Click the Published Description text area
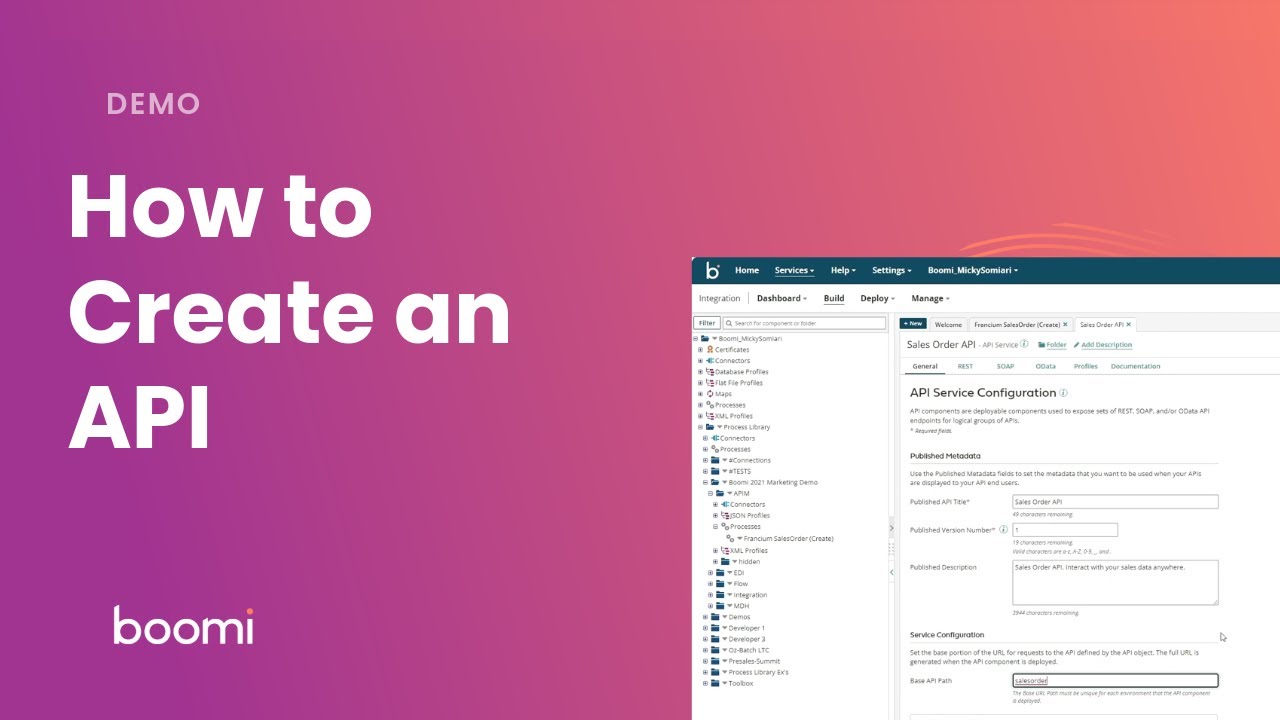Image resolution: width=1280 pixels, height=720 pixels. [x=1115, y=582]
